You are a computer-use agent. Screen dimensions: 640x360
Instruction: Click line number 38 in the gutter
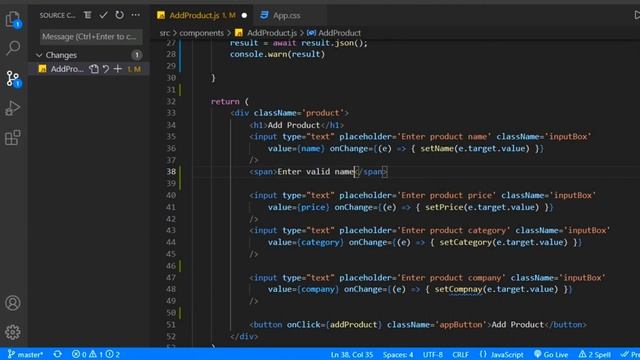[x=171, y=171]
